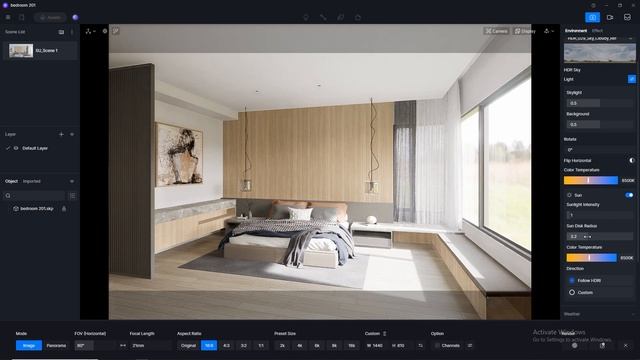Select the bucket tool icon

[x=358, y=17]
